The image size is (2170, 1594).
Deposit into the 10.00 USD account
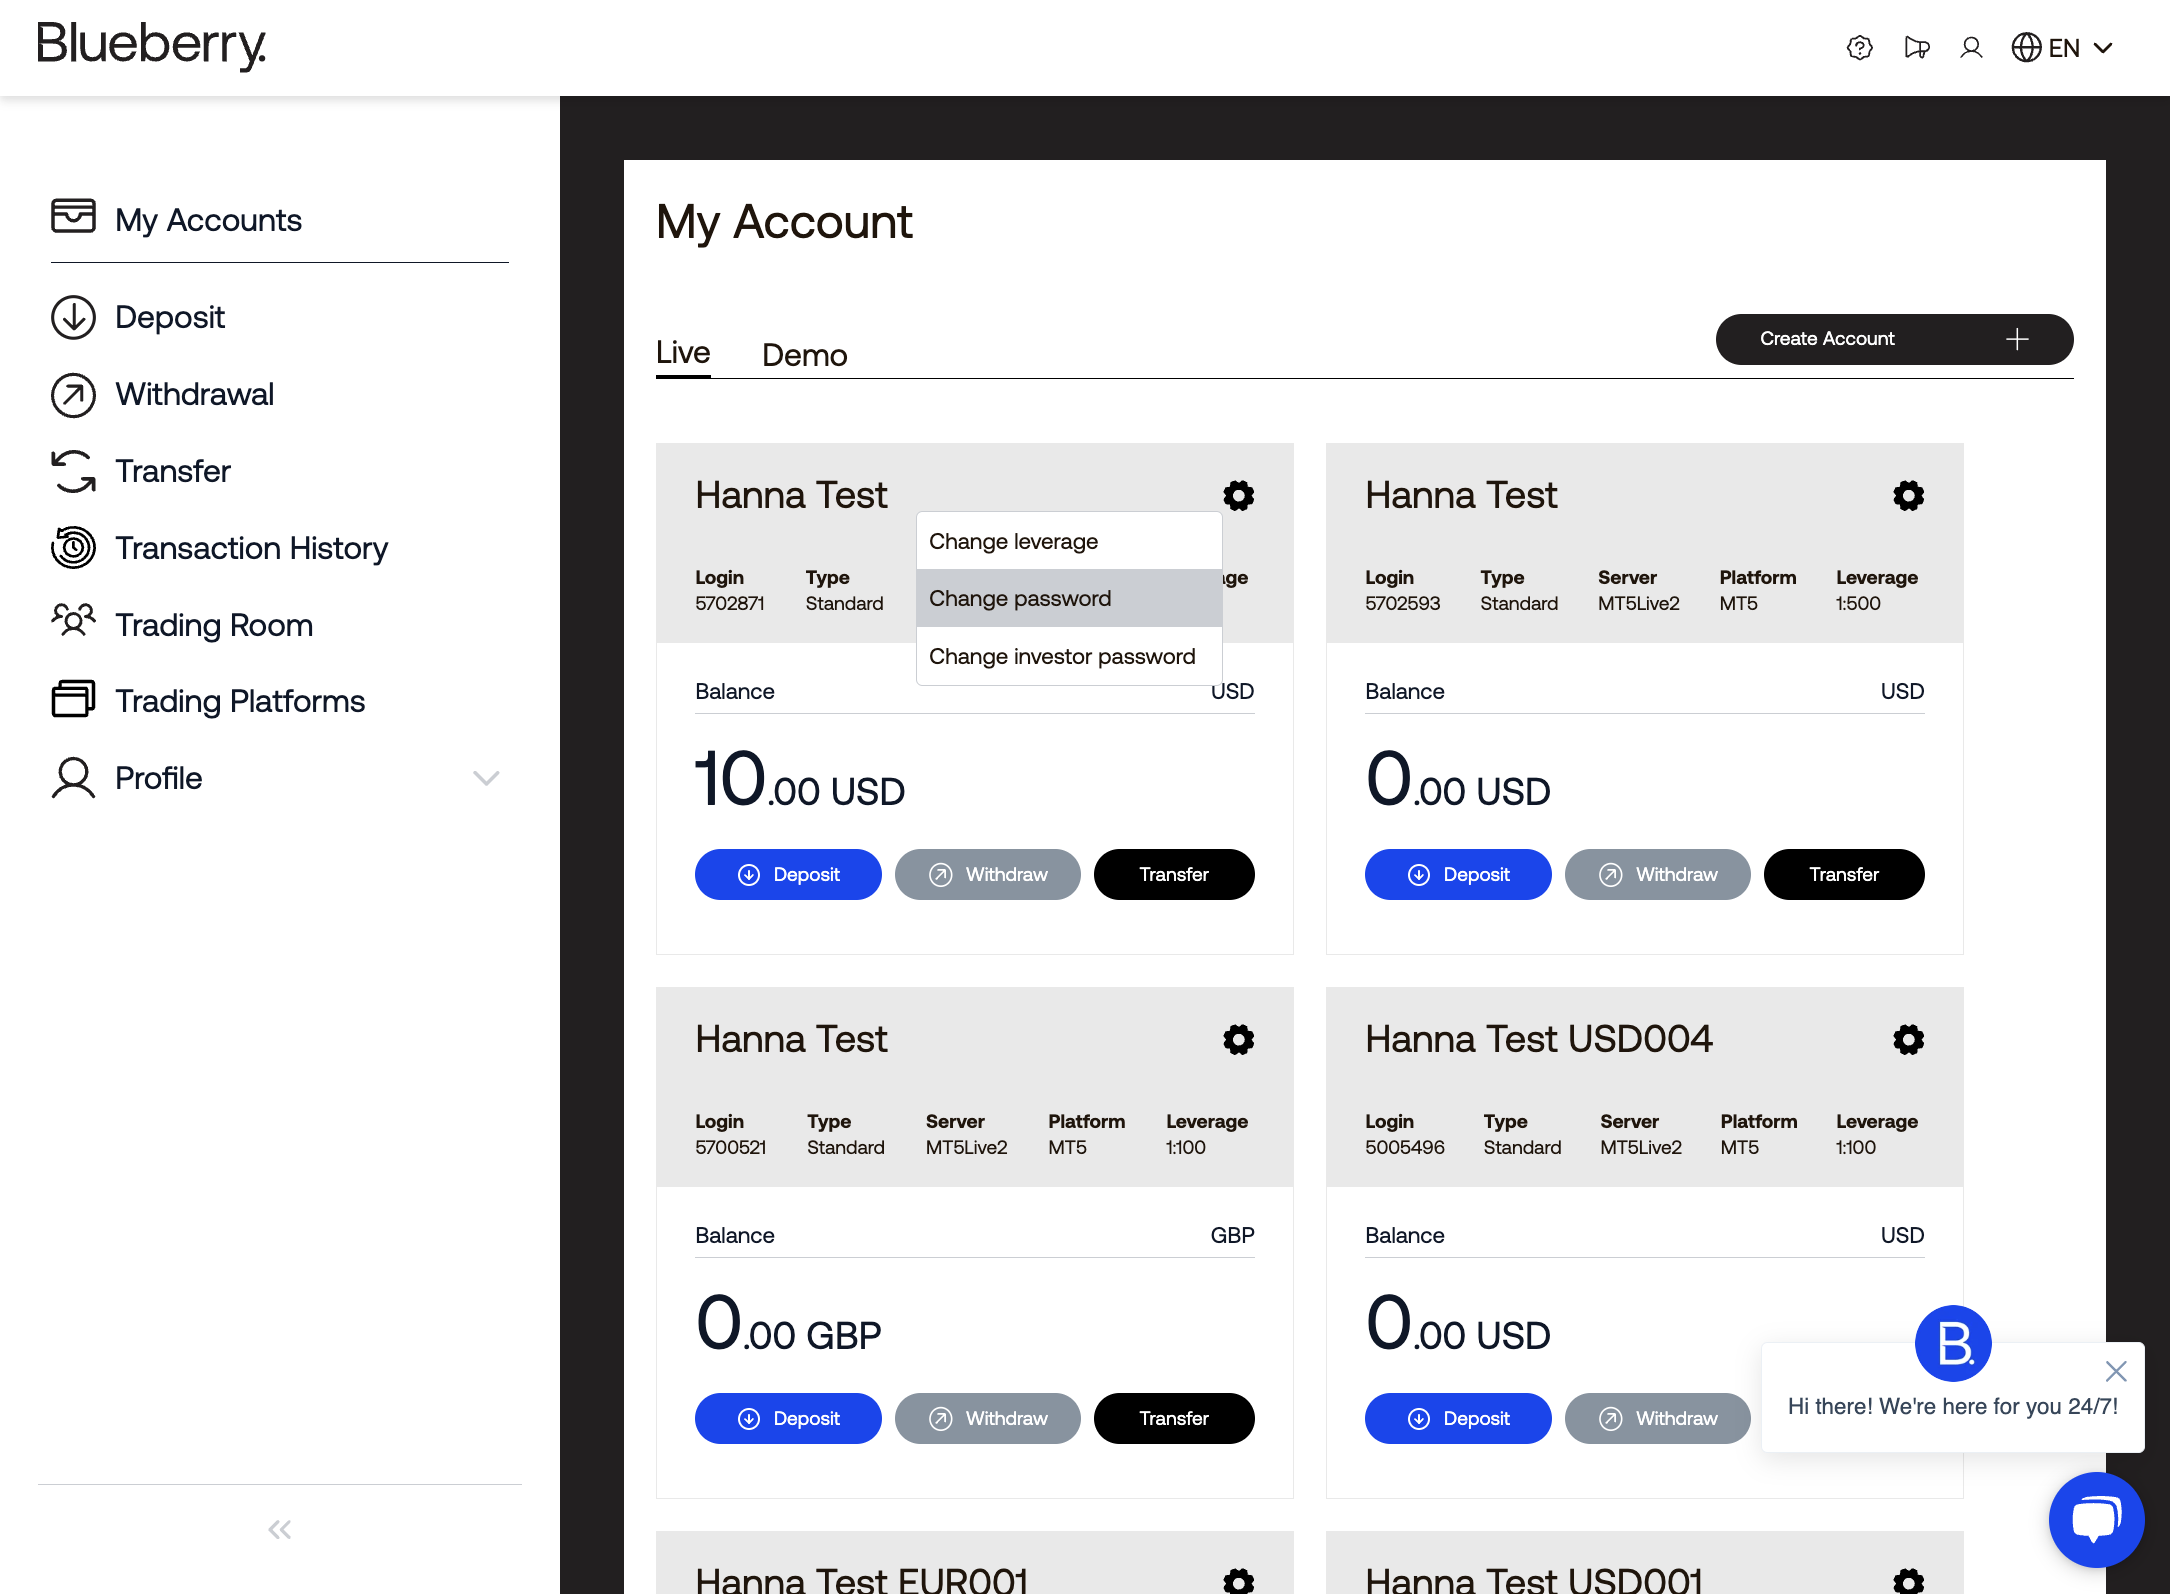click(788, 874)
